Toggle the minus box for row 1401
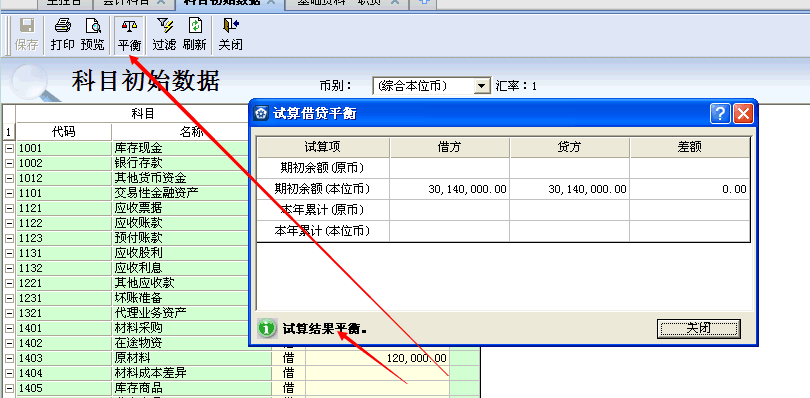Viewport: 810px width, 398px height. click(x=9, y=328)
